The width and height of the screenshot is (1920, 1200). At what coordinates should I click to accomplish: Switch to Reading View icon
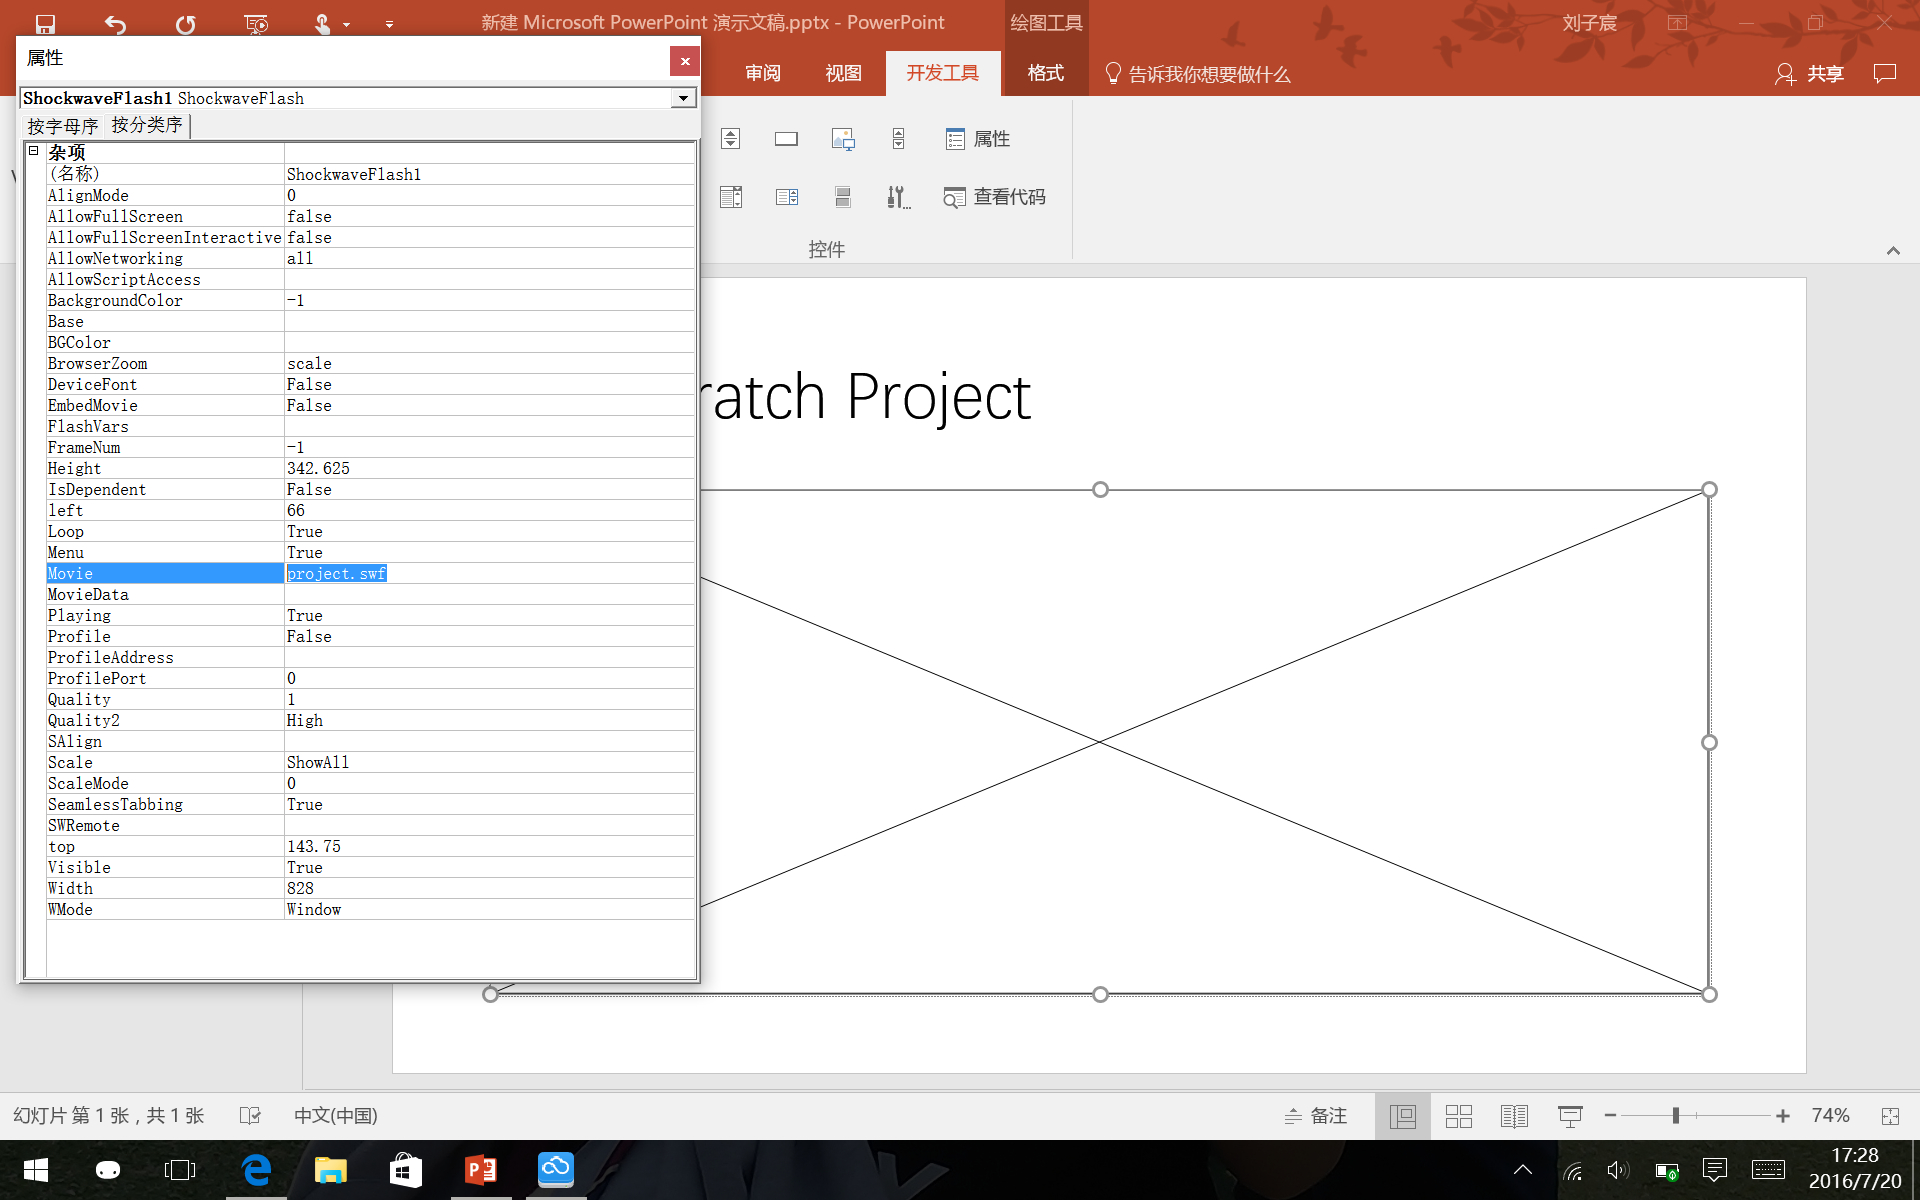[1514, 1116]
